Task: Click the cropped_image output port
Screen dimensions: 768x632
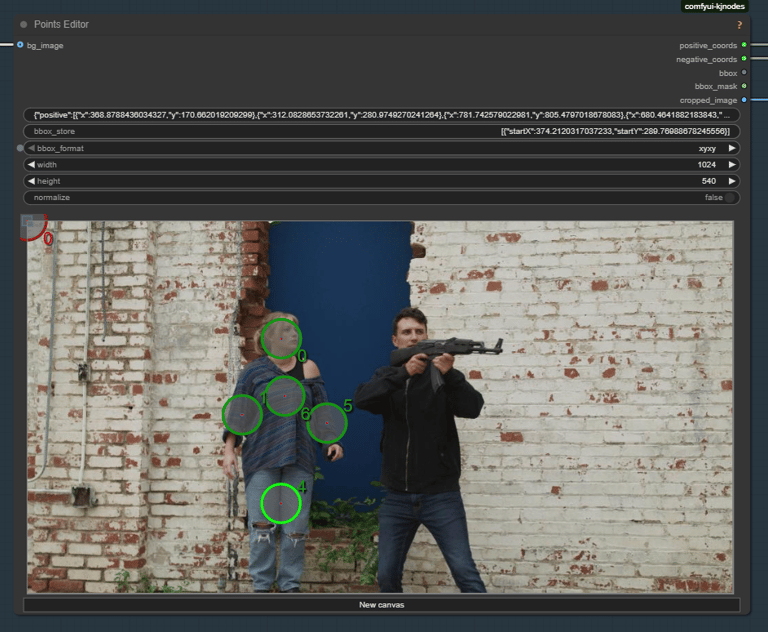Action: coord(744,100)
